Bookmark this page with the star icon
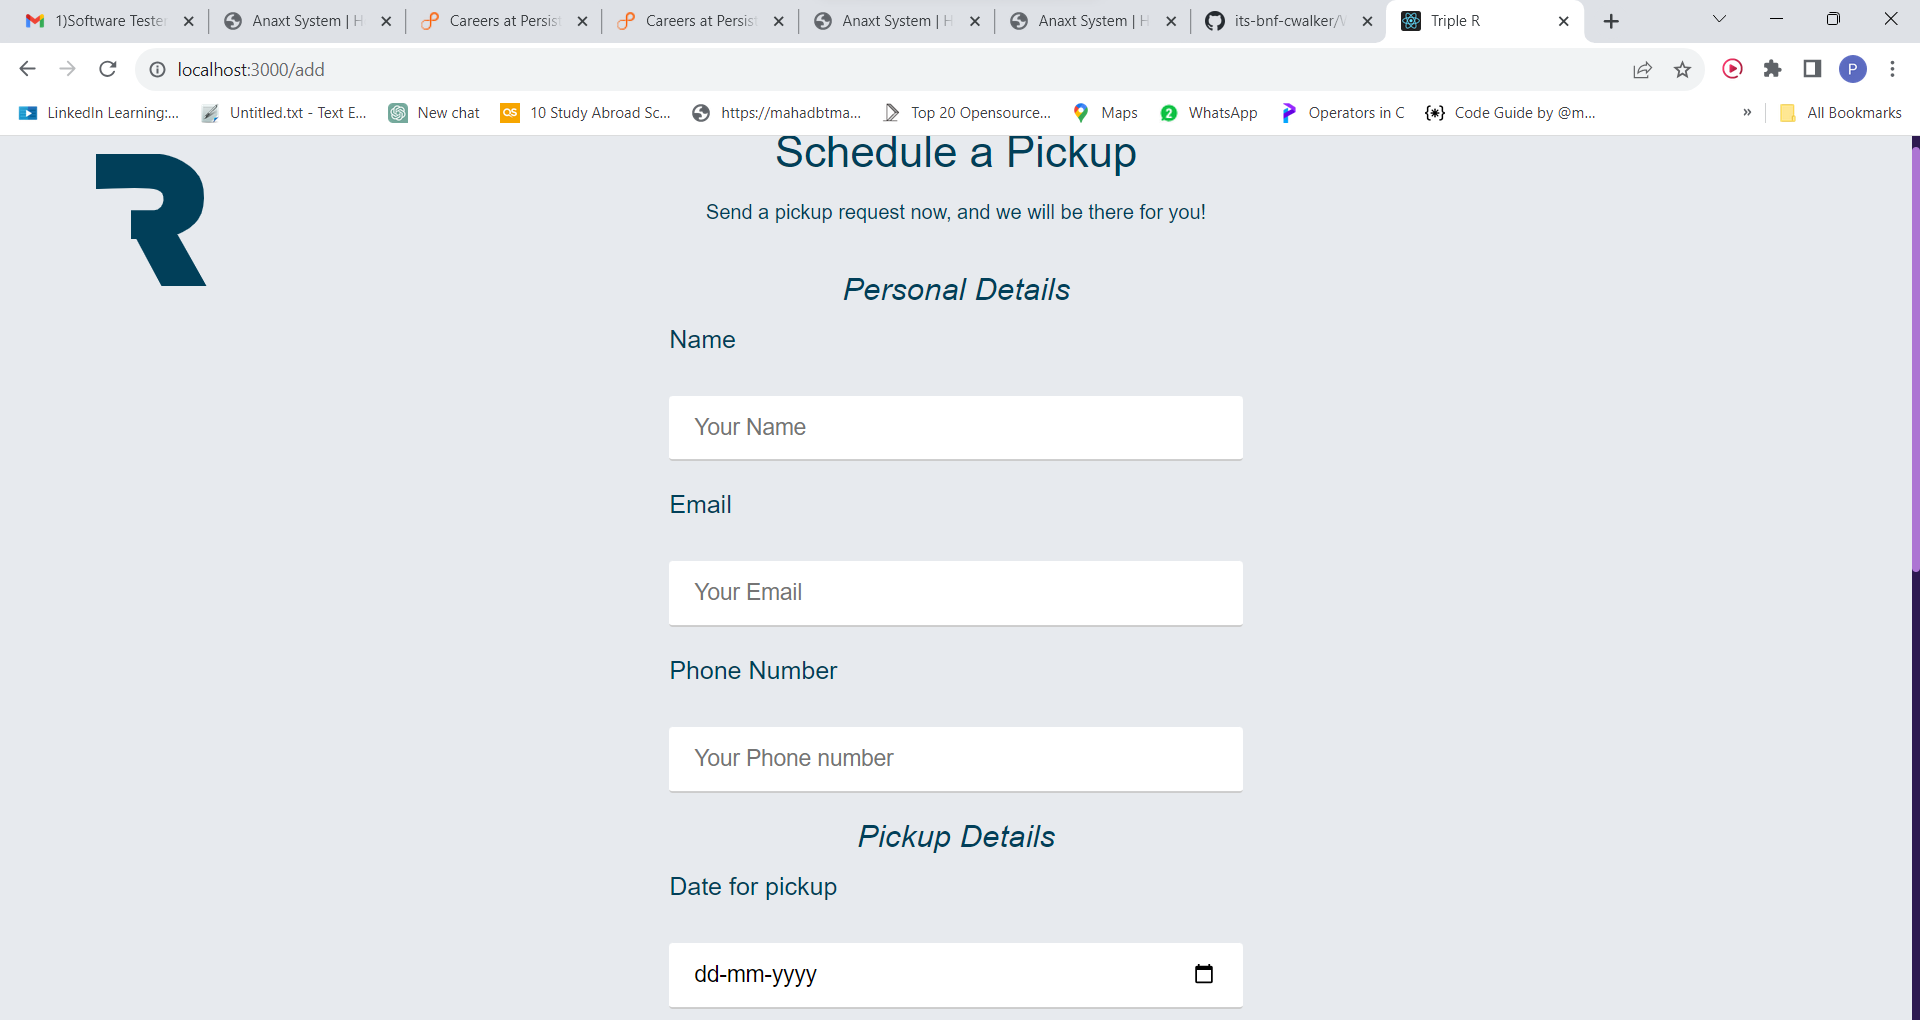The width and height of the screenshot is (1920, 1020). click(1683, 69)
